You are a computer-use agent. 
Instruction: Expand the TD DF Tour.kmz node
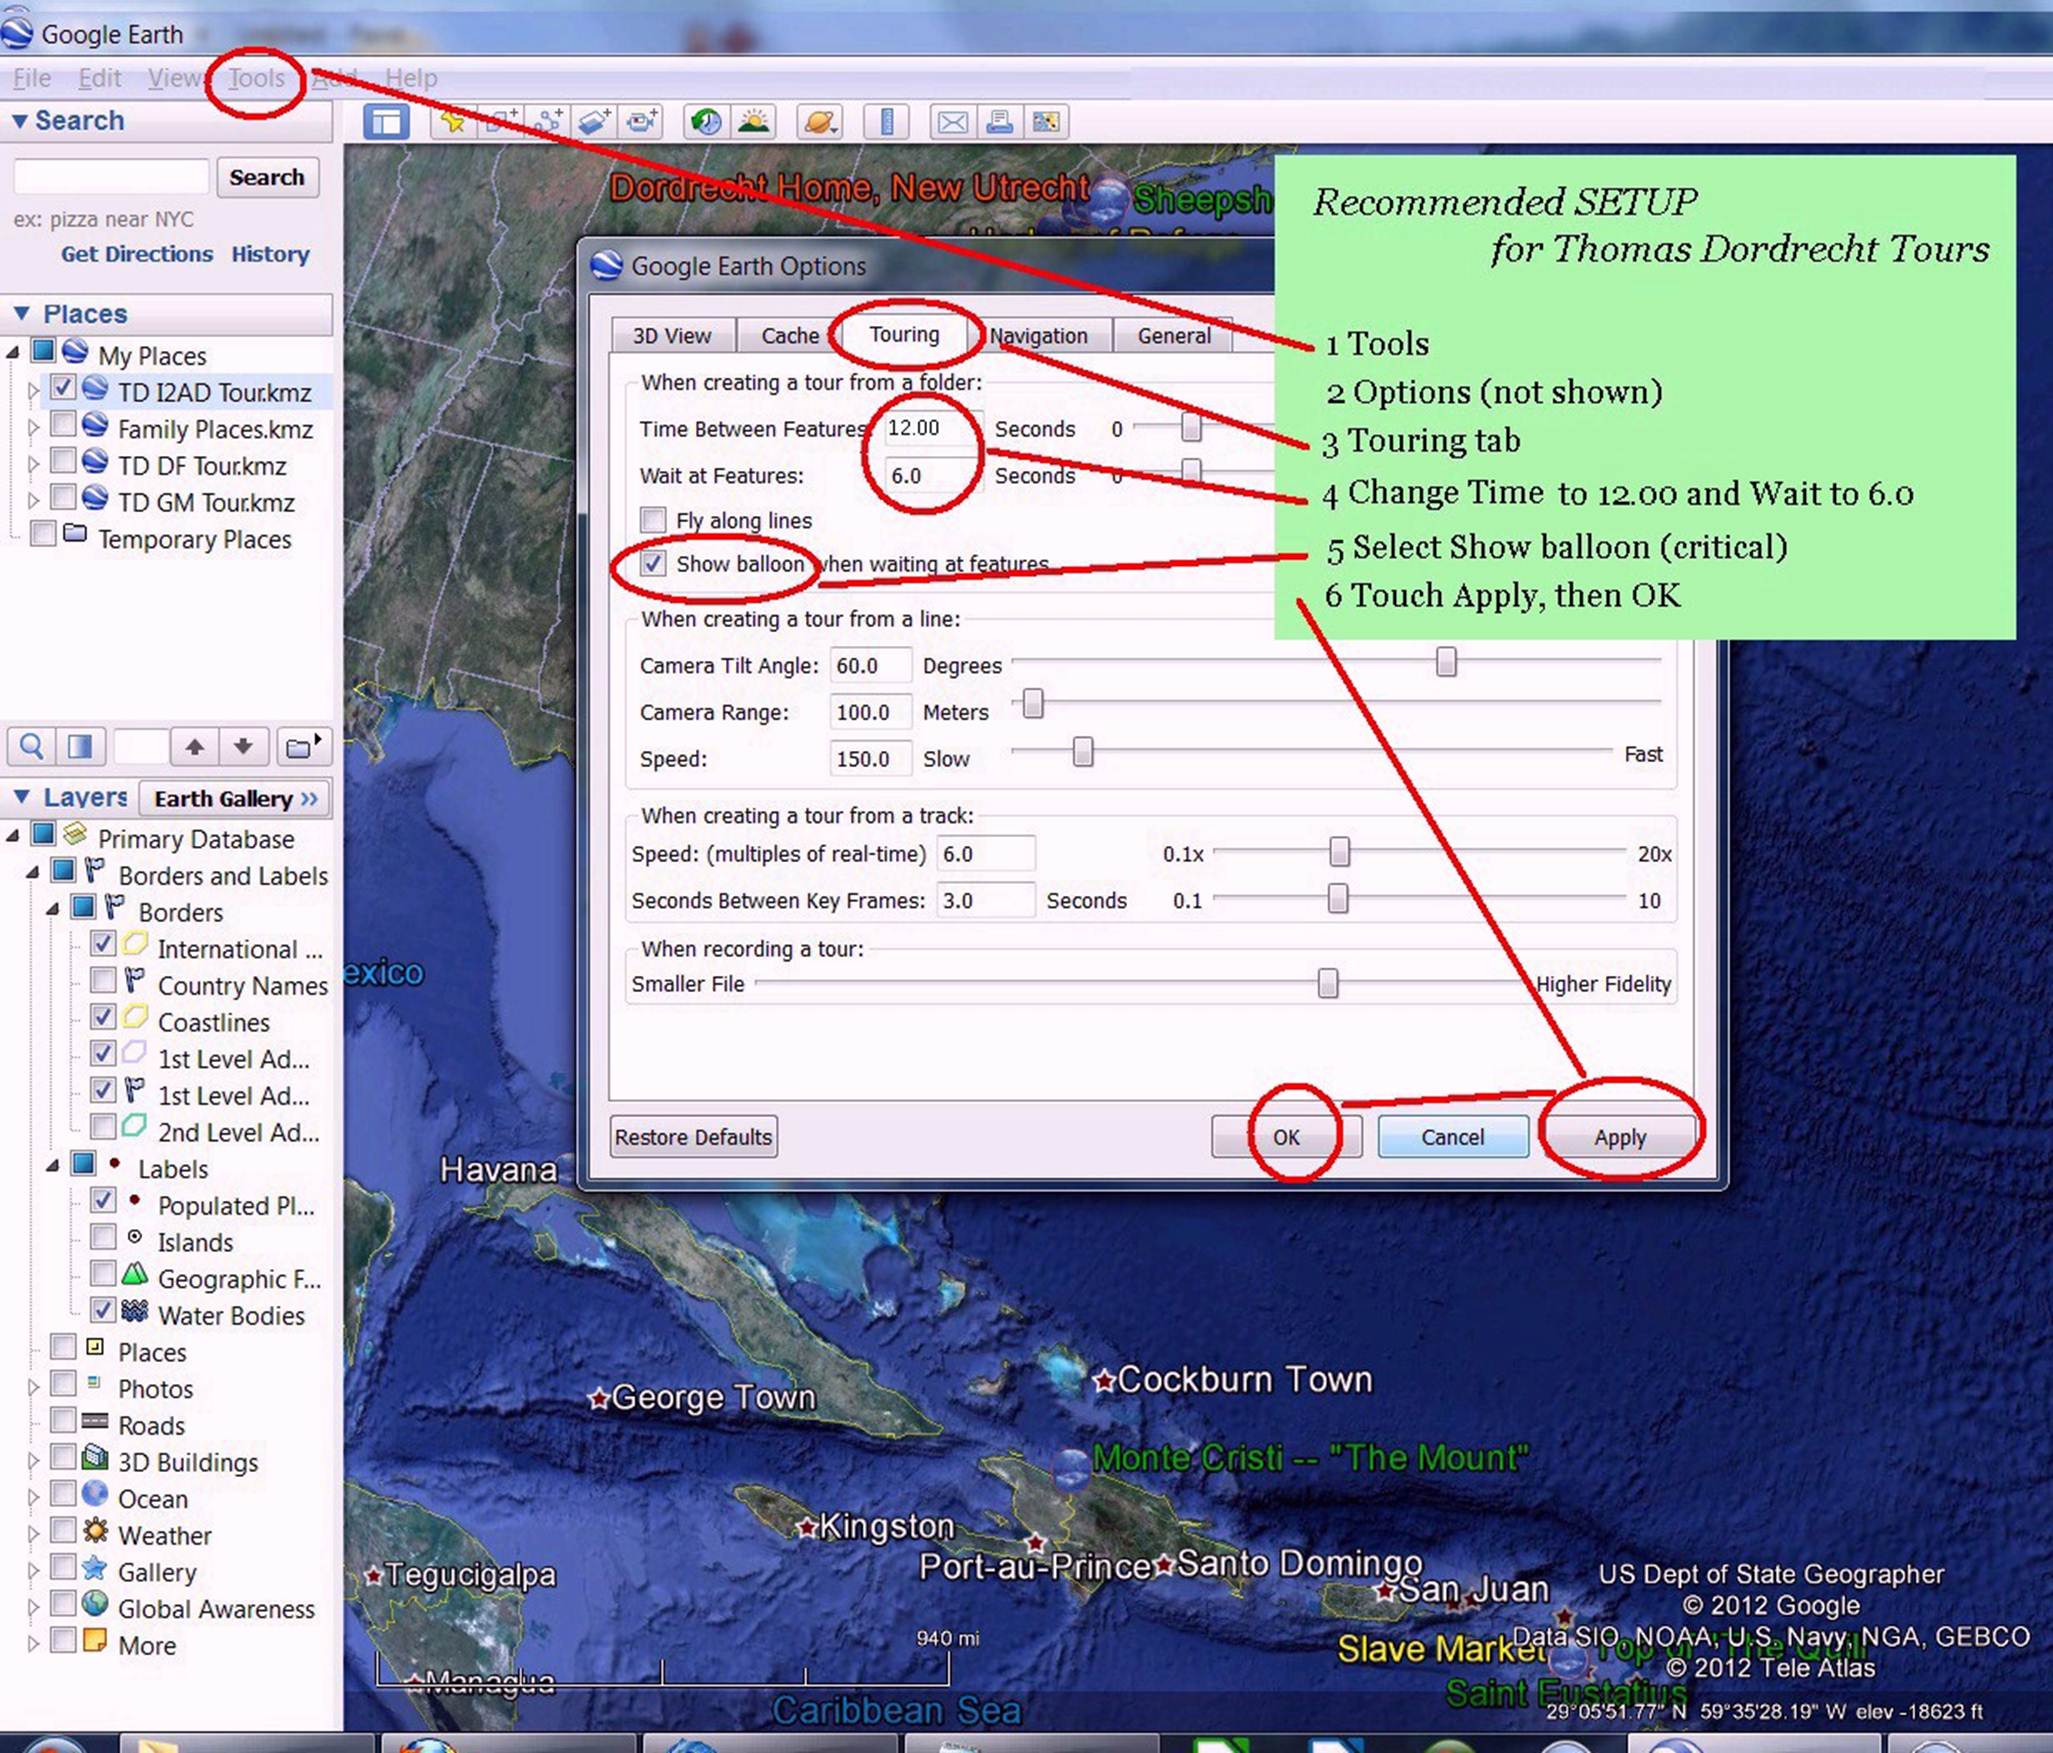coord(33,465)
